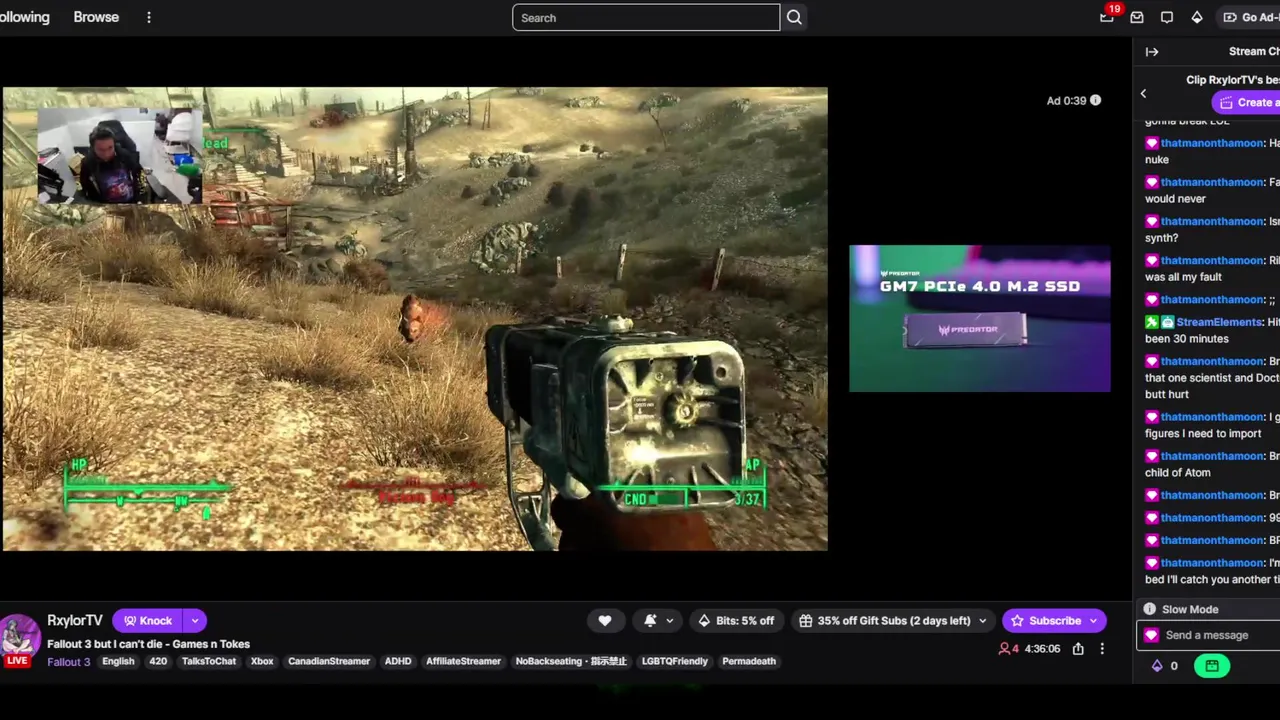Image resolution: width=1280 pixels, height=720 pixels.
Task: Open the three-dot menu next to Browse
Action: point(148,17)
